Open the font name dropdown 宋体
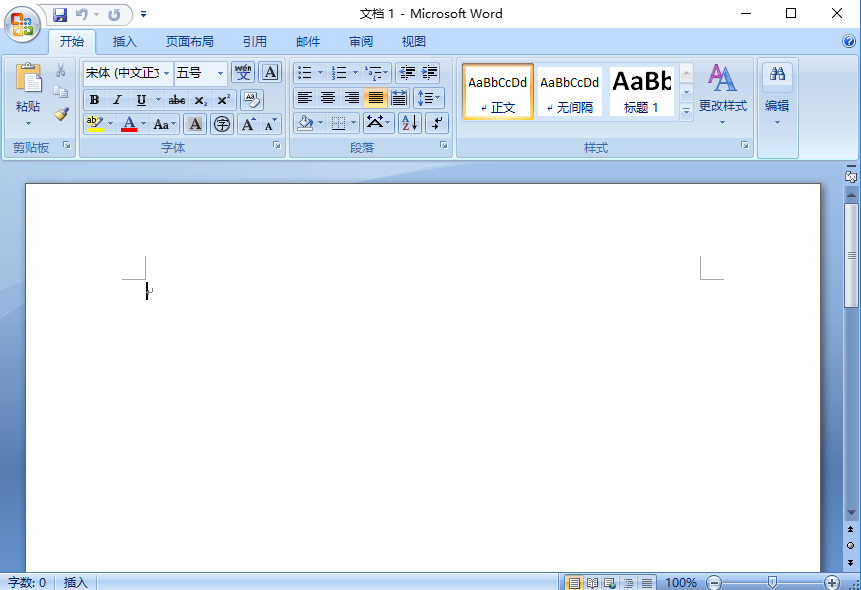The width and height of the screenshot is (861, 590). point(166,73)
